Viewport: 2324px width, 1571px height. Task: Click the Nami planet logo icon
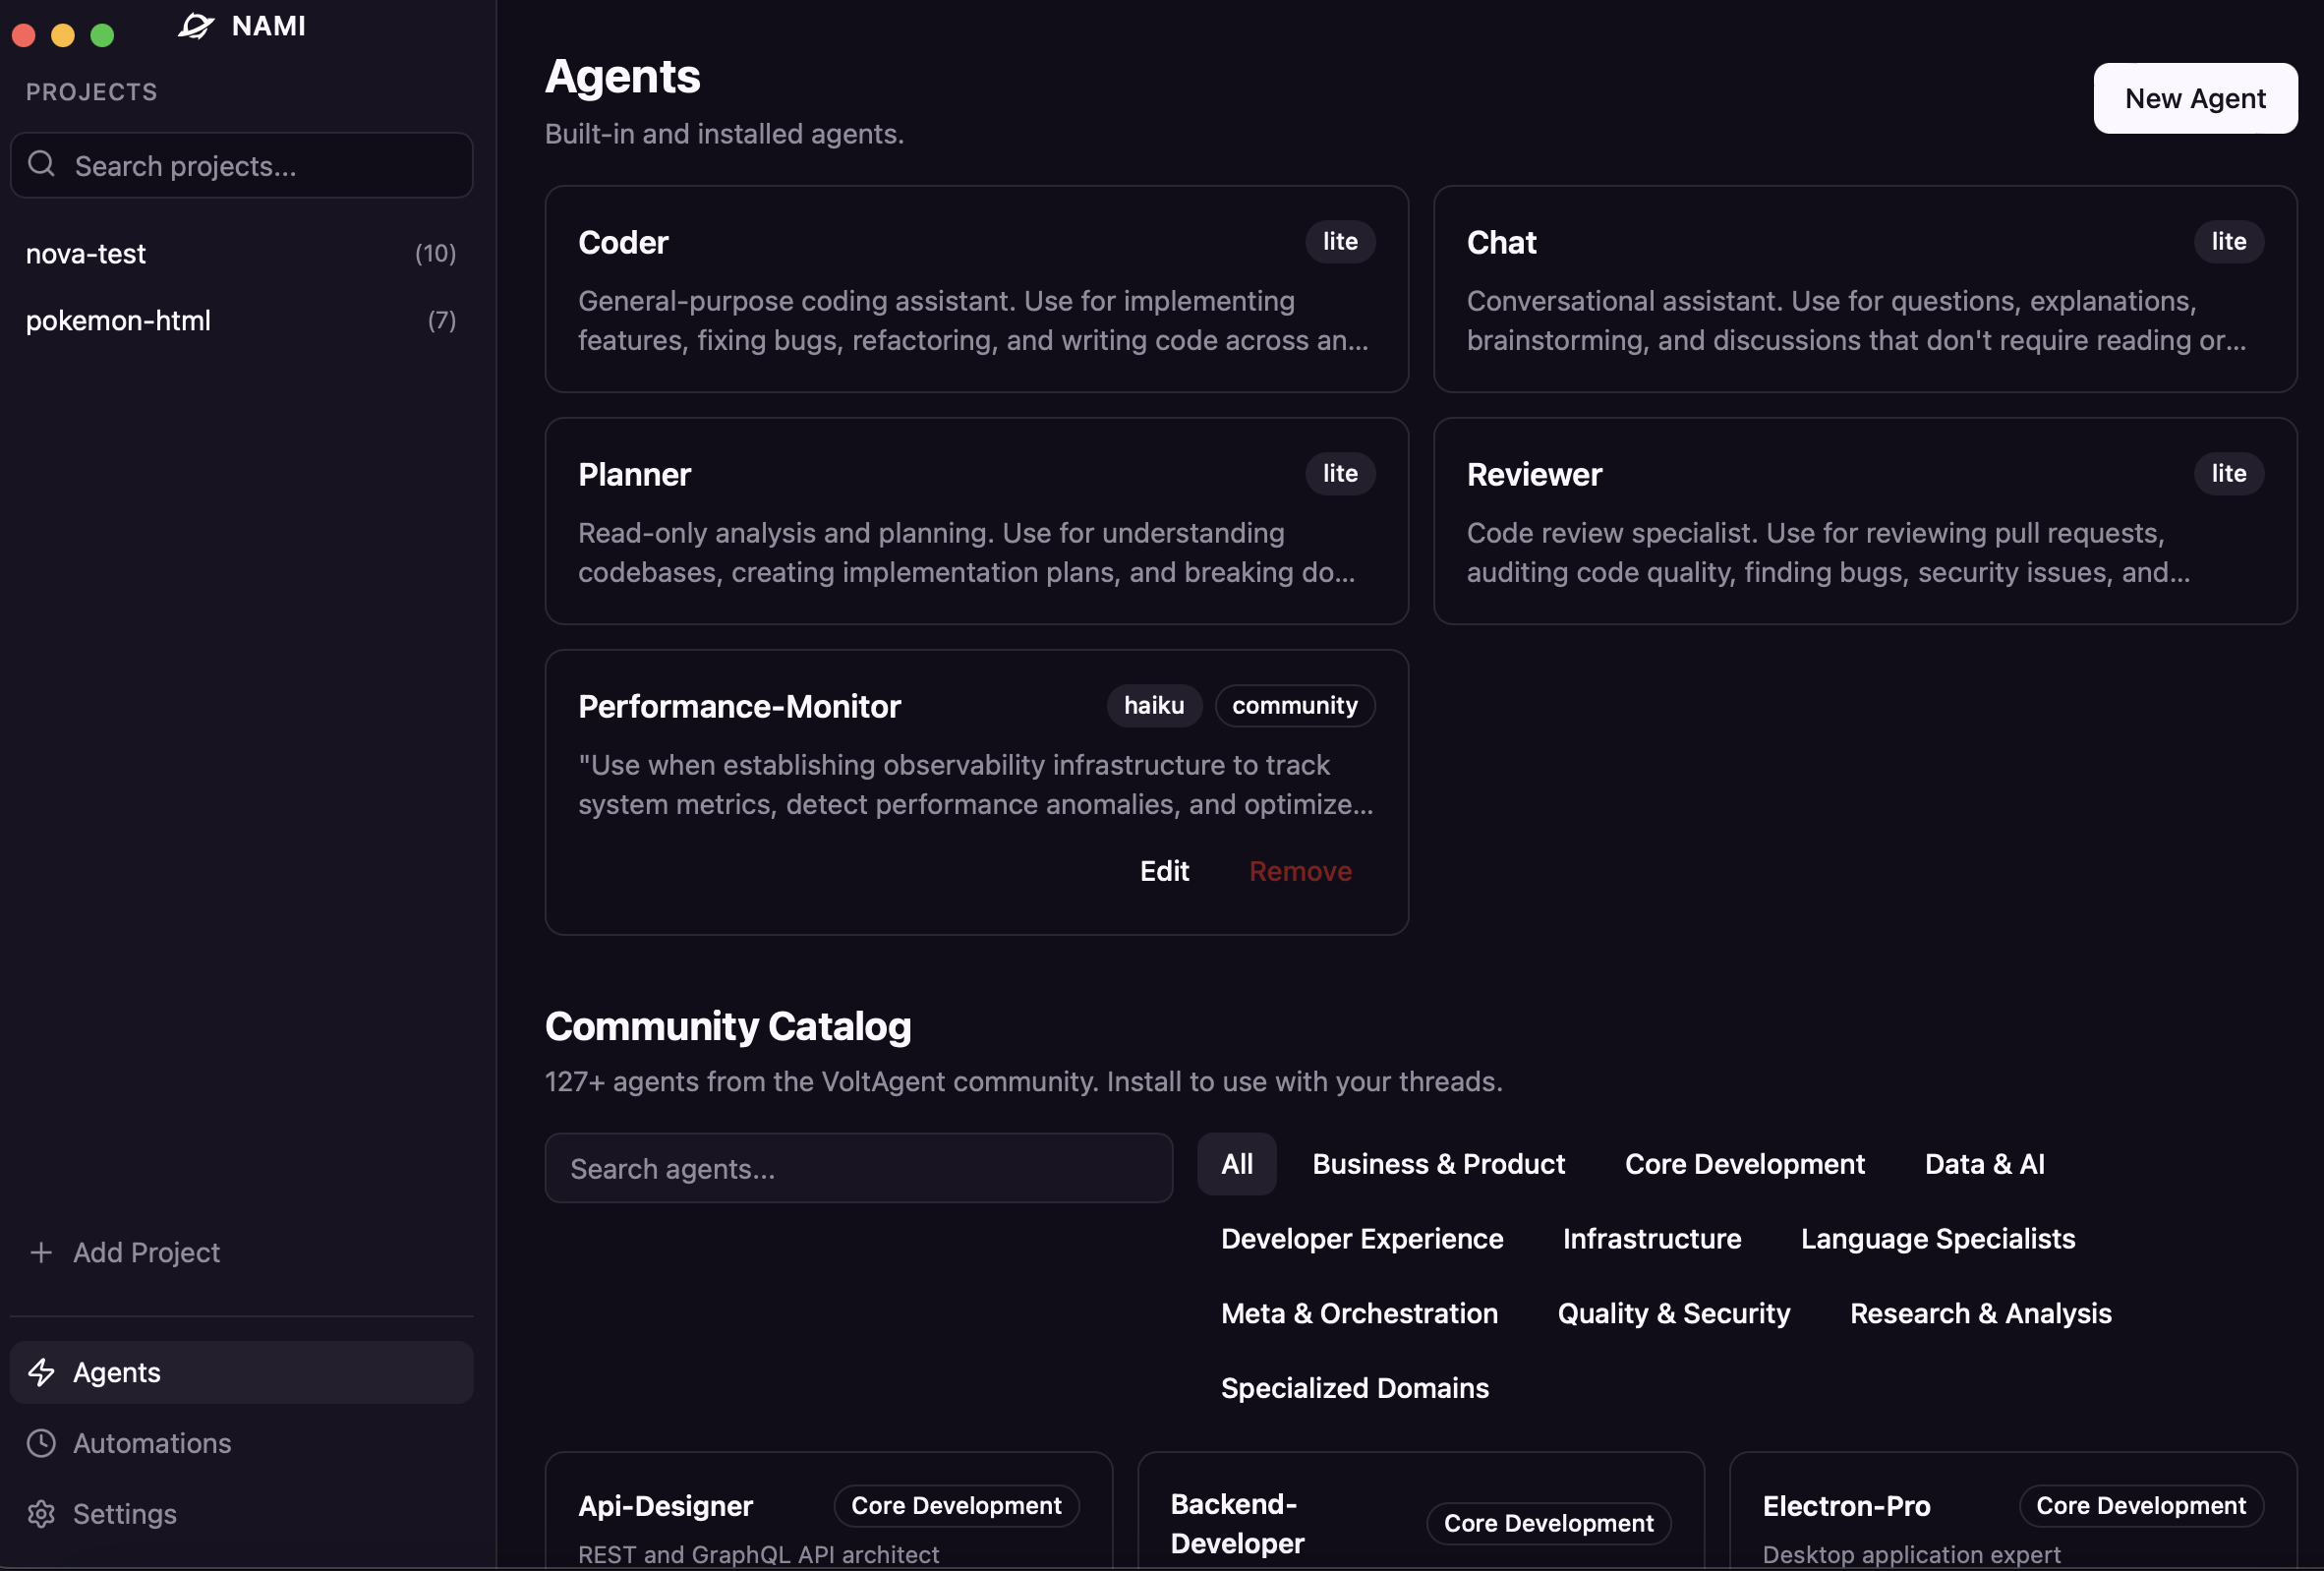click(196, 26)
